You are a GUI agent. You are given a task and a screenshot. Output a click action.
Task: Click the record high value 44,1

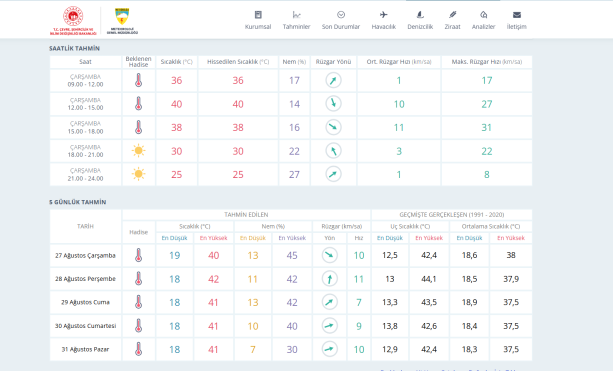(x=429, y=279)
